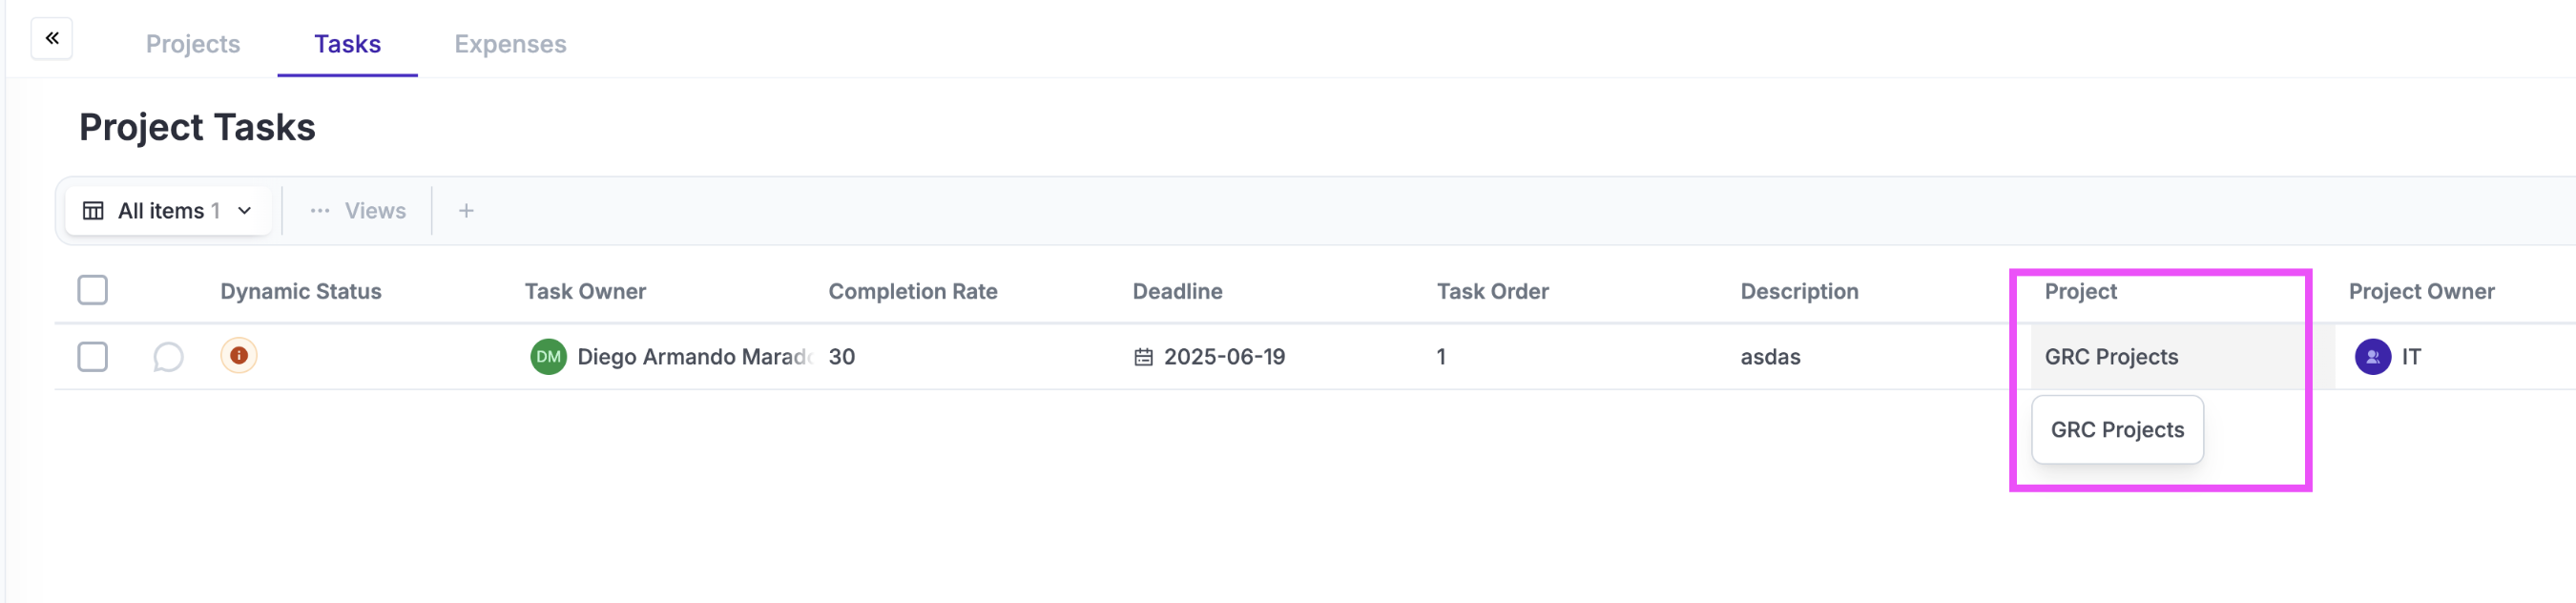Viewport: 2576px width, 603px height.
Task: Click the DM avatar of the task owner
Action: (x=548, y=357)
